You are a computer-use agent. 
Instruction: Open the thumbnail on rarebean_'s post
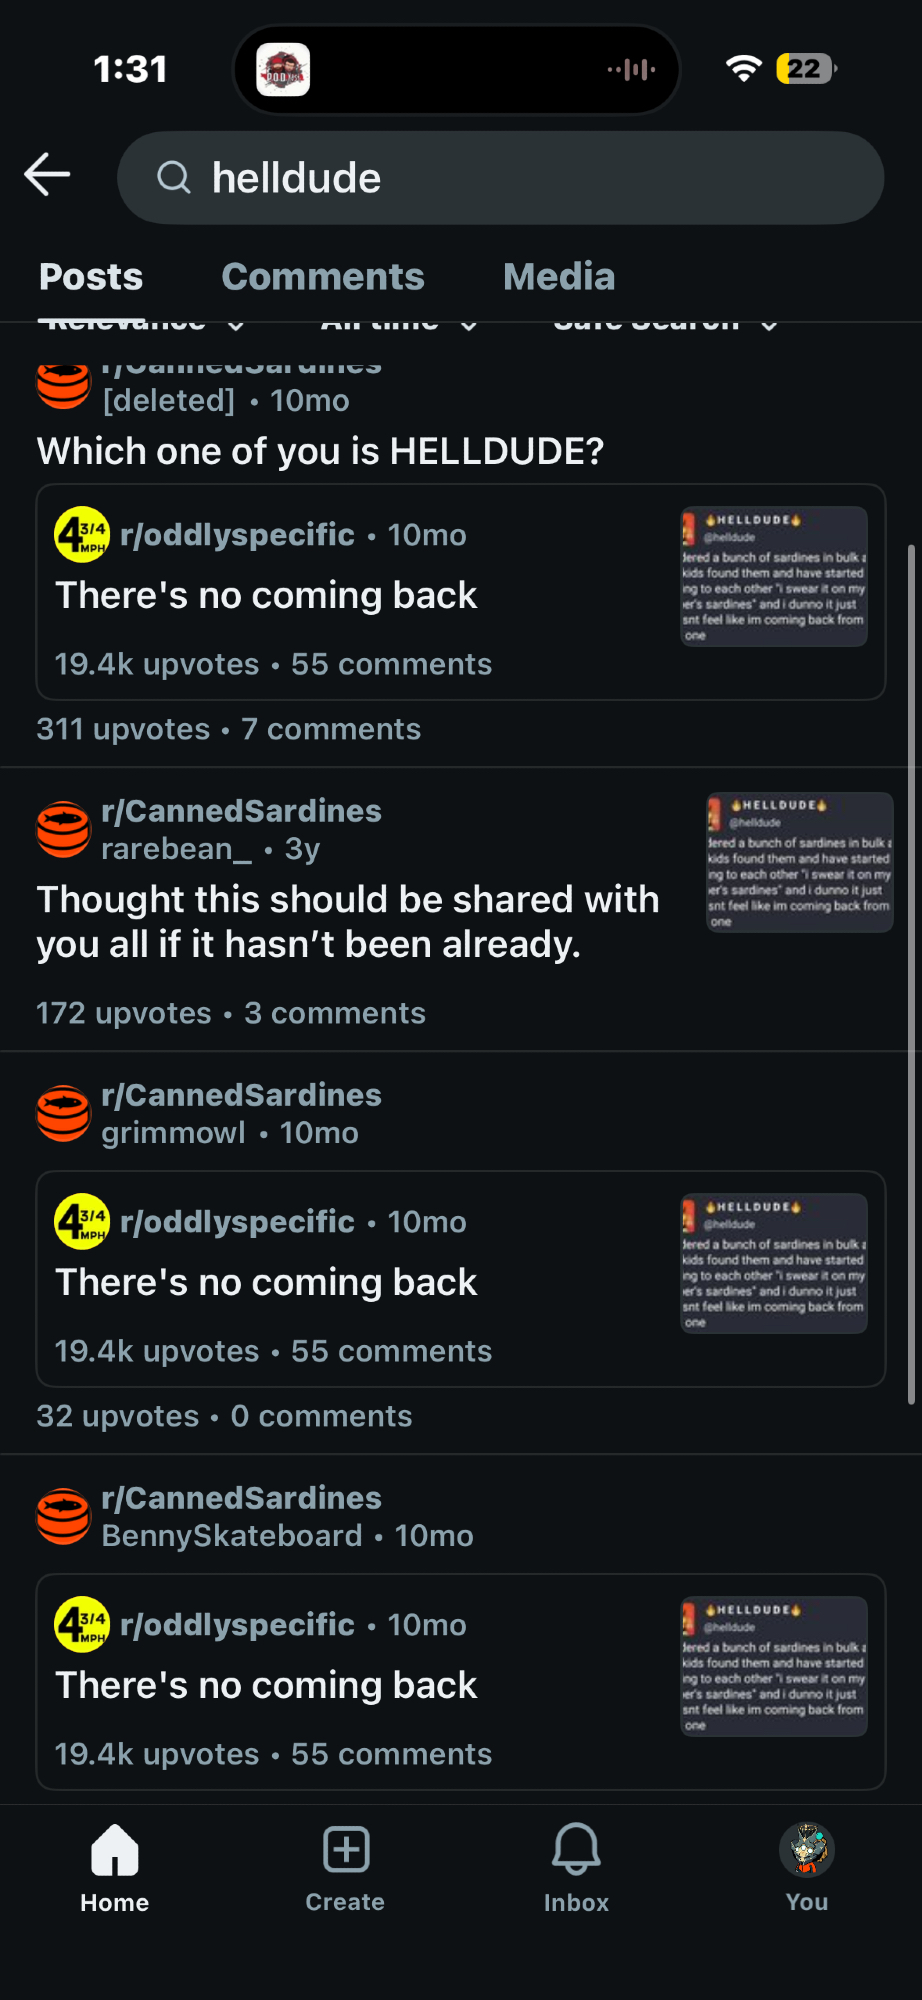(800, 862)
